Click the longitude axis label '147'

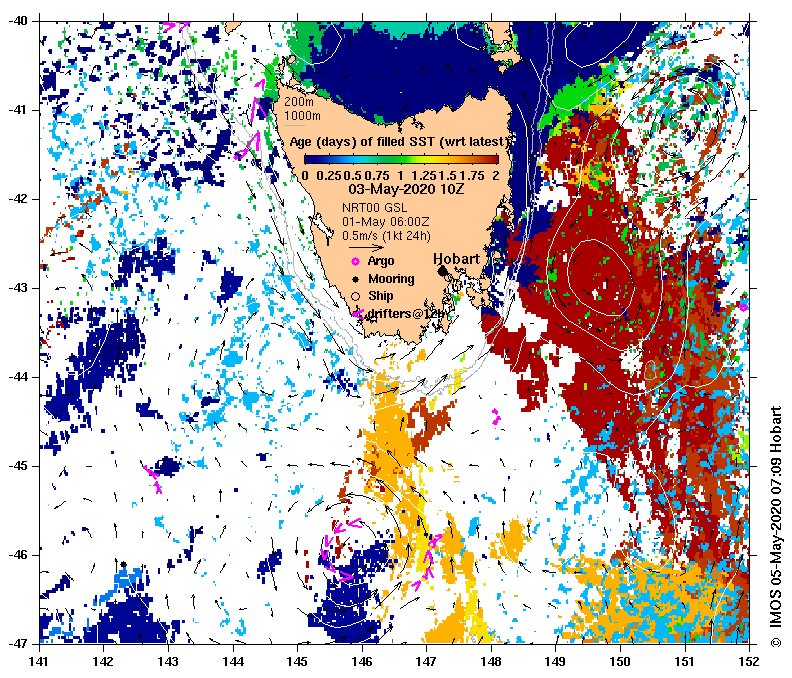(x=426, y=661)
